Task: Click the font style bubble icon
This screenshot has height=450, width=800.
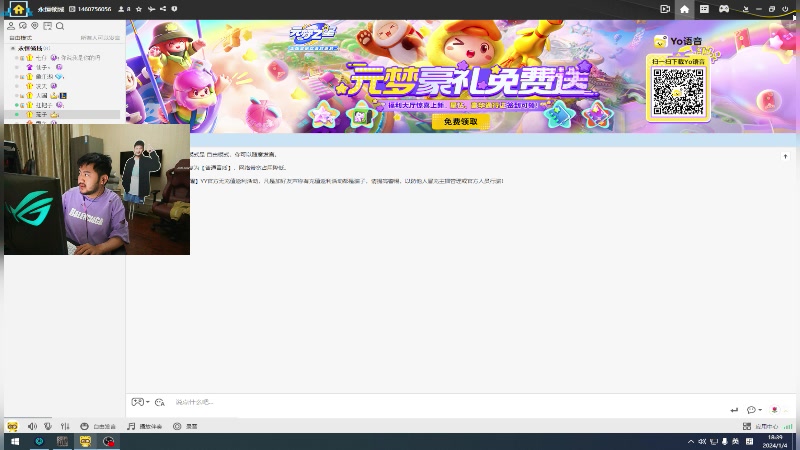Action: tap(160, 402)
